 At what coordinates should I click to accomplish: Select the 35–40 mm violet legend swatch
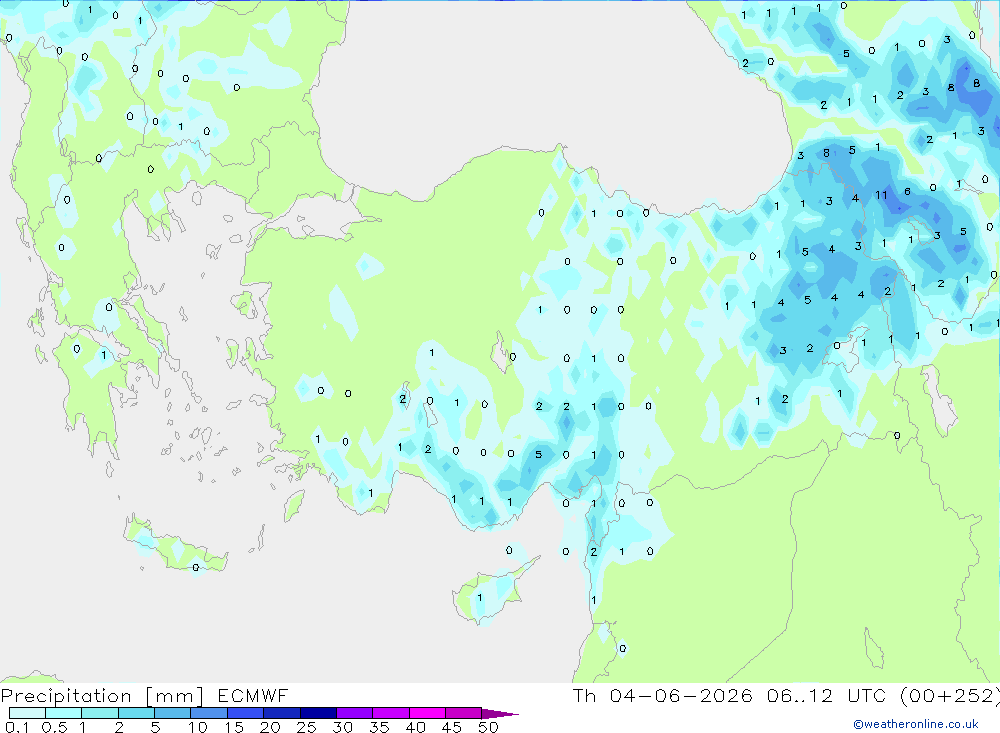click(x=390, y=713)
